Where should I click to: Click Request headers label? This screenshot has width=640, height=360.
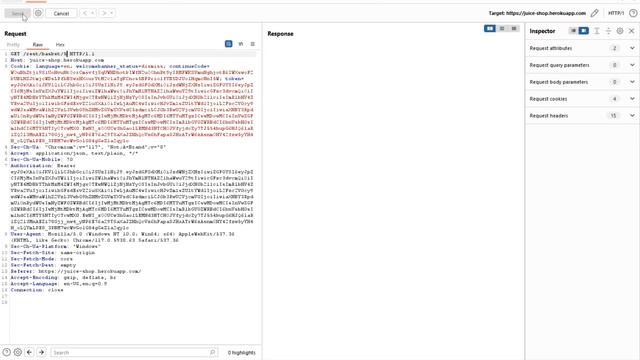click(x=549, y=116)
